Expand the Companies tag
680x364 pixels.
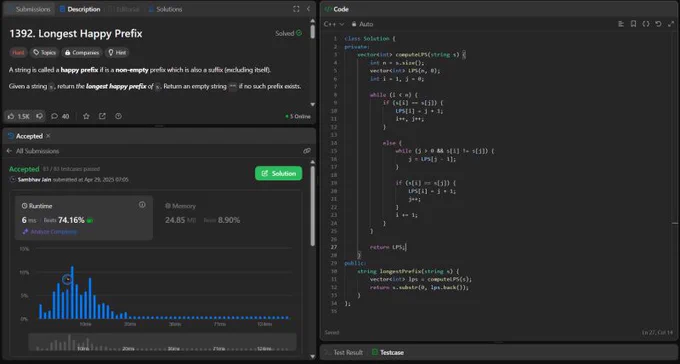(x=81, y=52)
